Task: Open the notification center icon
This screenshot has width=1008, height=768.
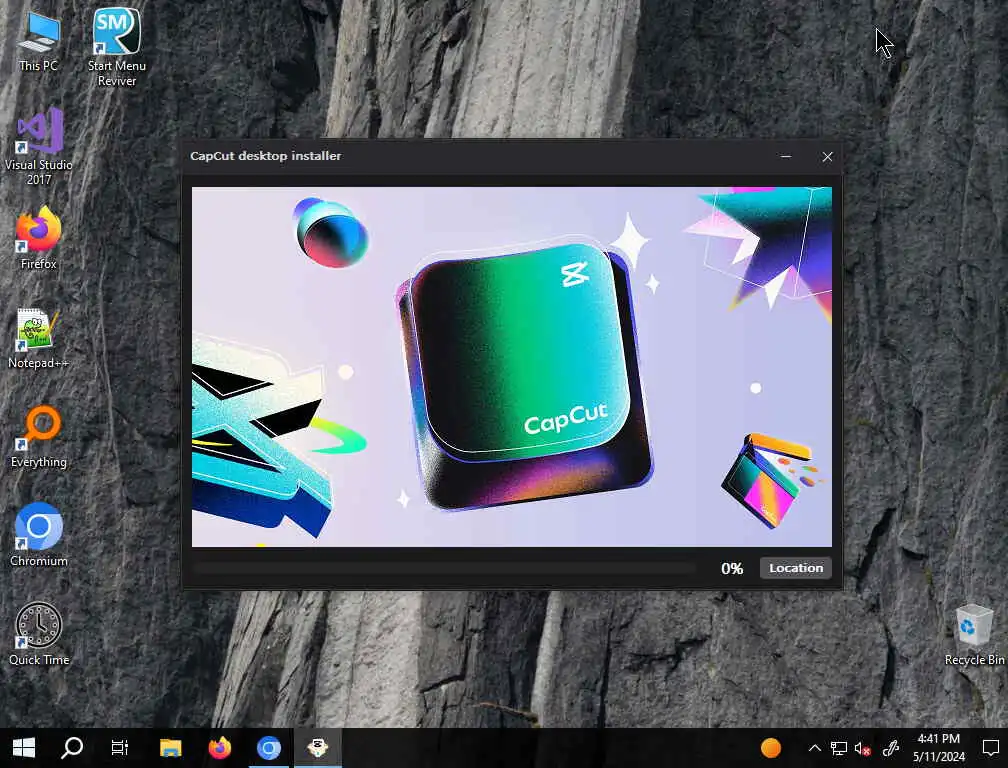Action: click(991, 748)
